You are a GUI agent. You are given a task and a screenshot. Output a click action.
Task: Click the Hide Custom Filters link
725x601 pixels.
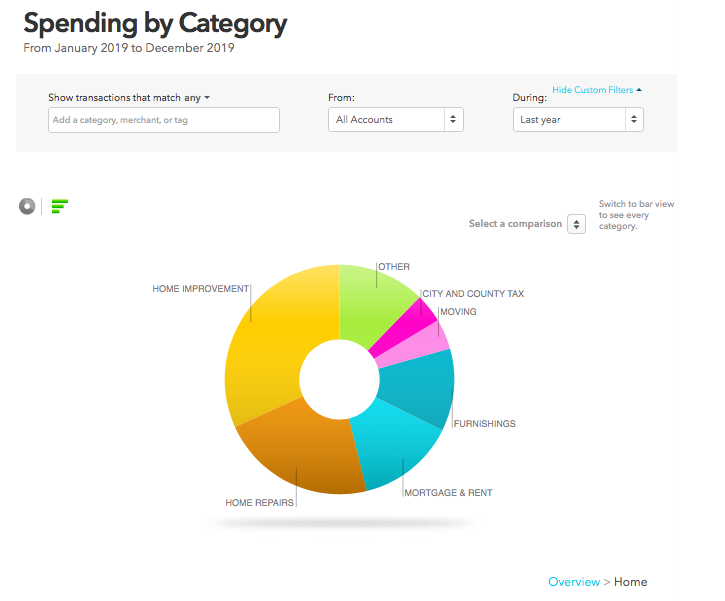[x=592, y=90]
